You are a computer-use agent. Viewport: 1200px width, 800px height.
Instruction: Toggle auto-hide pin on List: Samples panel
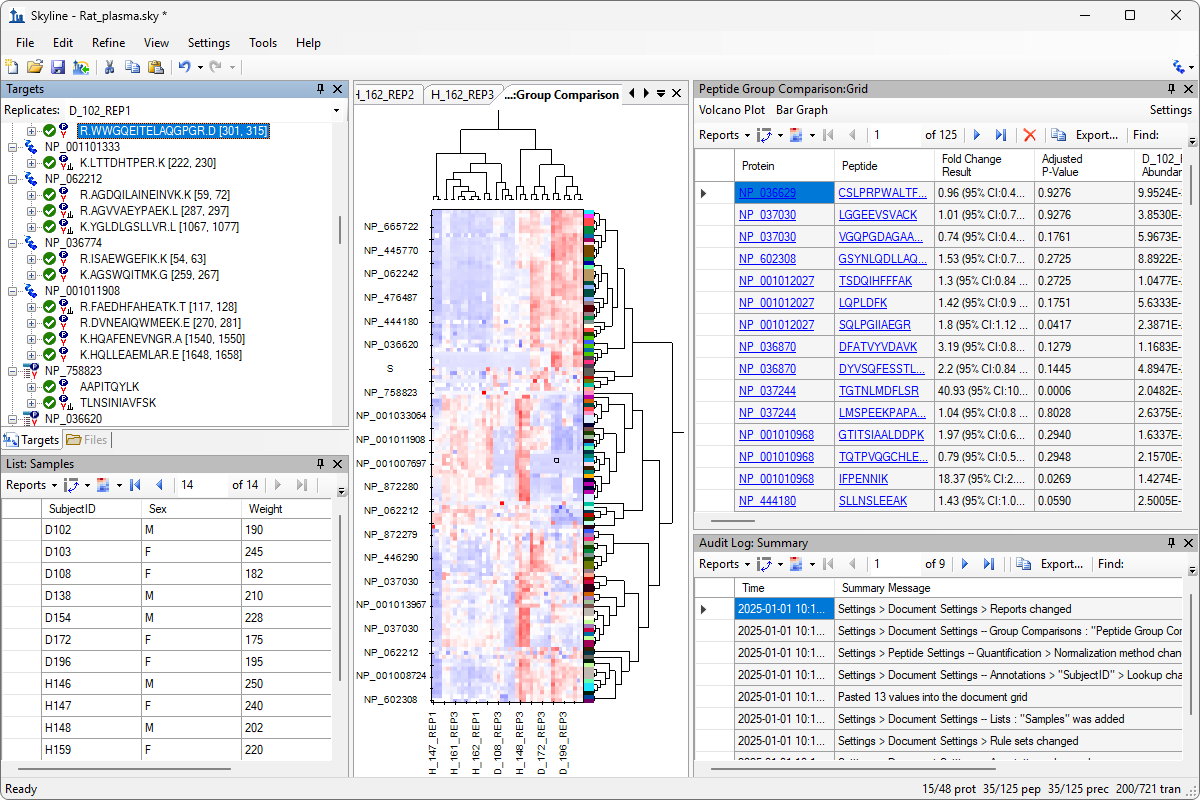click(320, 464)
